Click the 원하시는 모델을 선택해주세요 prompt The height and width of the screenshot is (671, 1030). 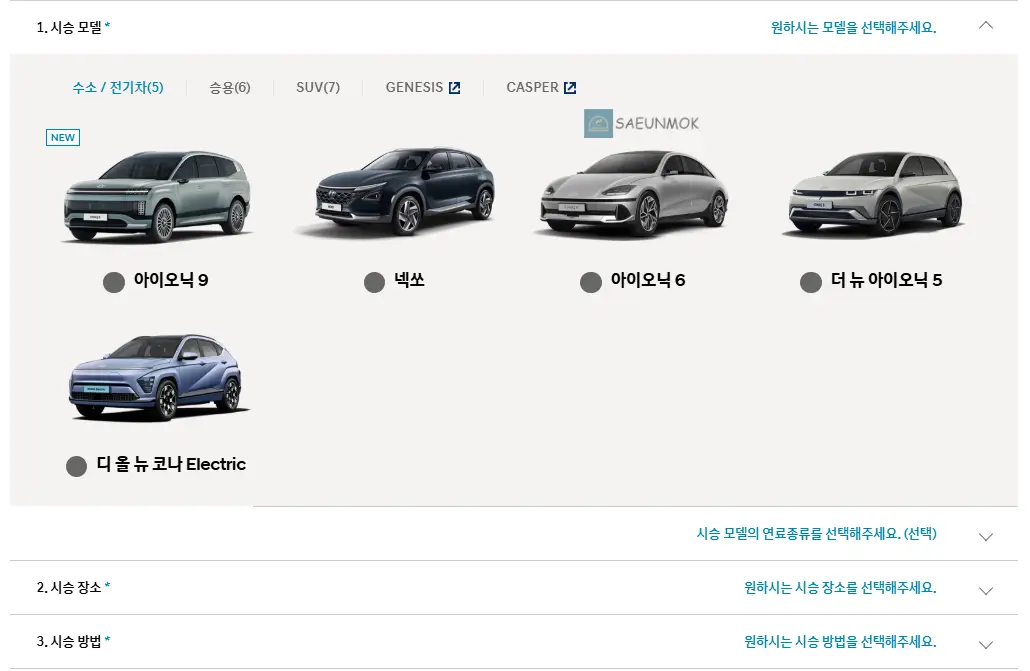pos(853,27)
